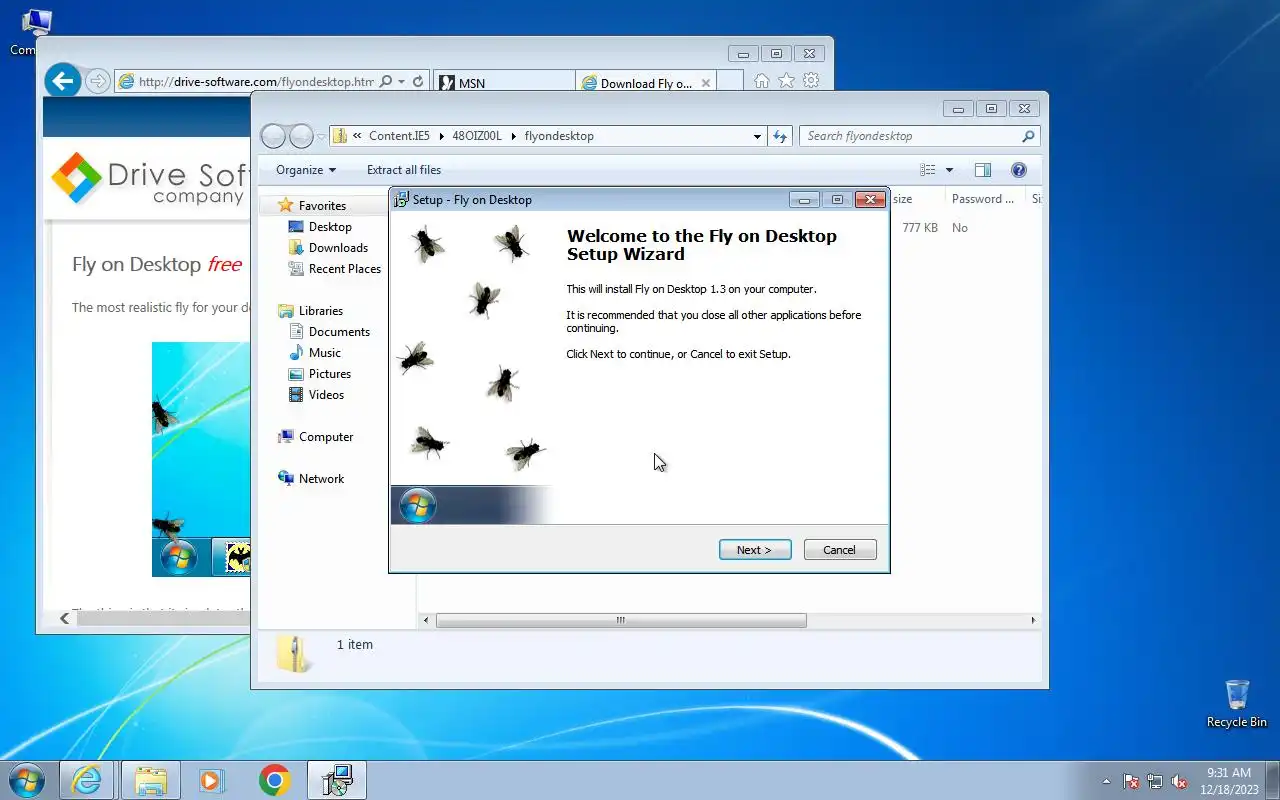Click the Content.IE5 breadcrumb segment

(x=399, y=136)
